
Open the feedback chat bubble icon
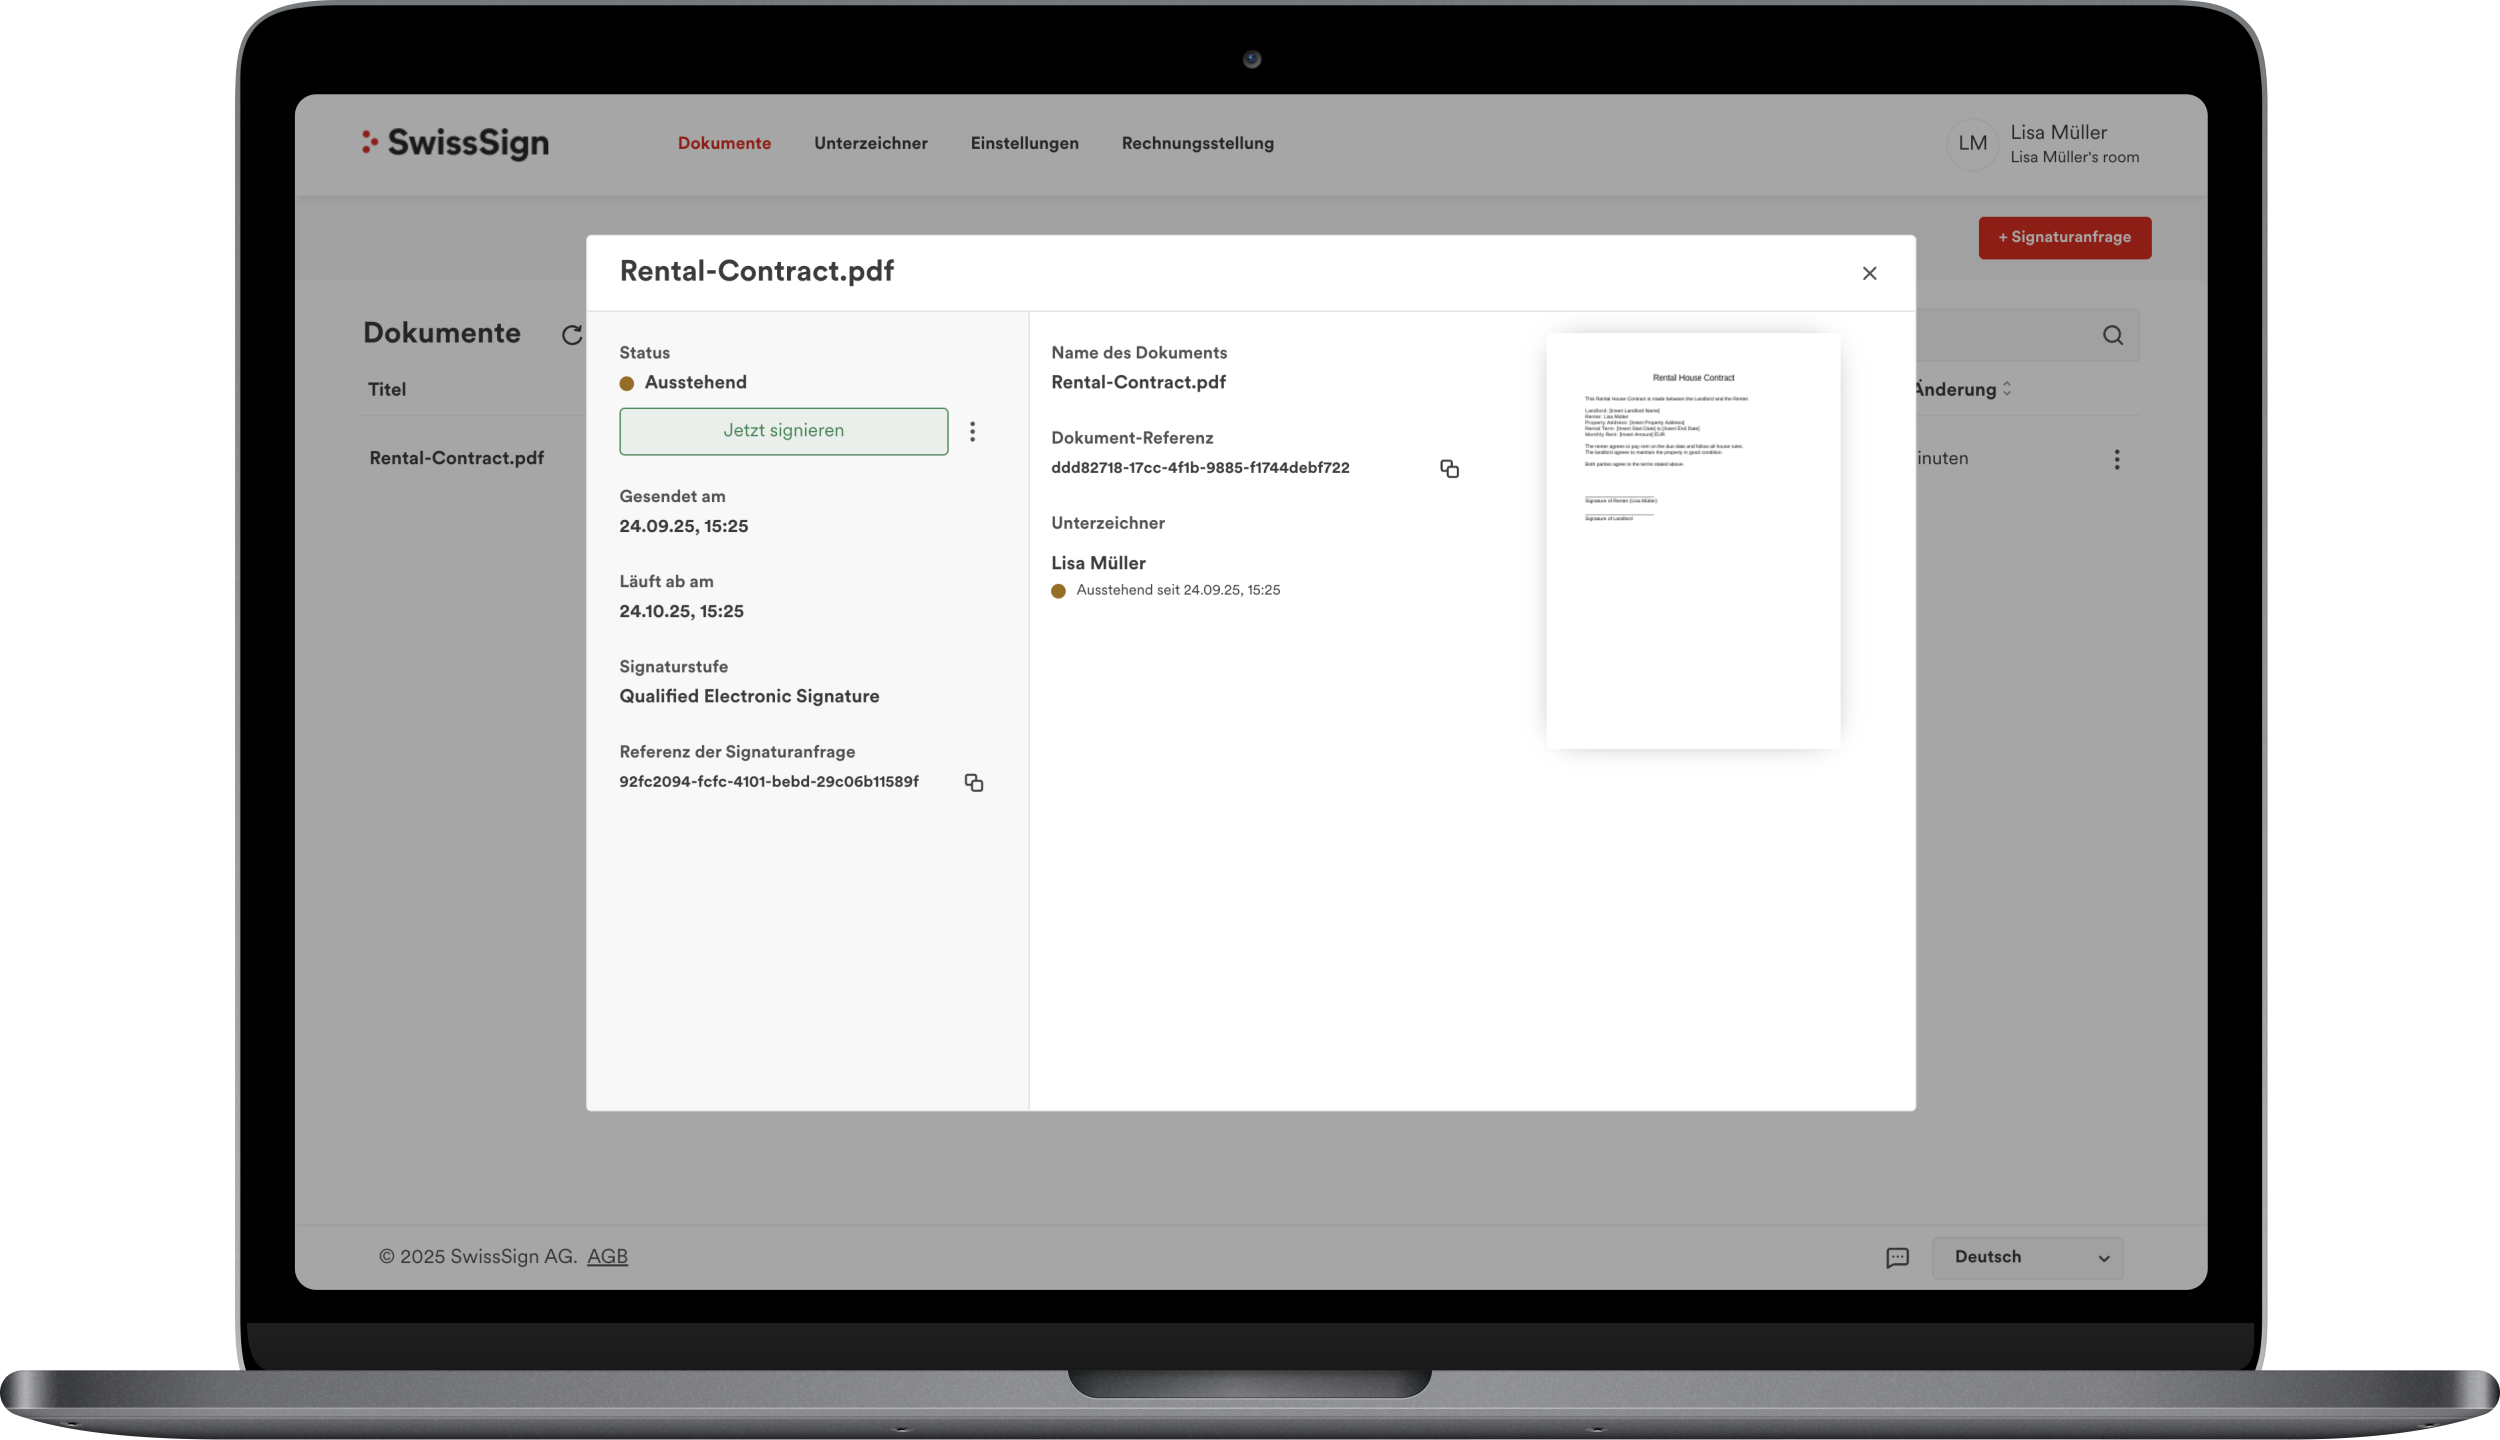point(1897,1257)
